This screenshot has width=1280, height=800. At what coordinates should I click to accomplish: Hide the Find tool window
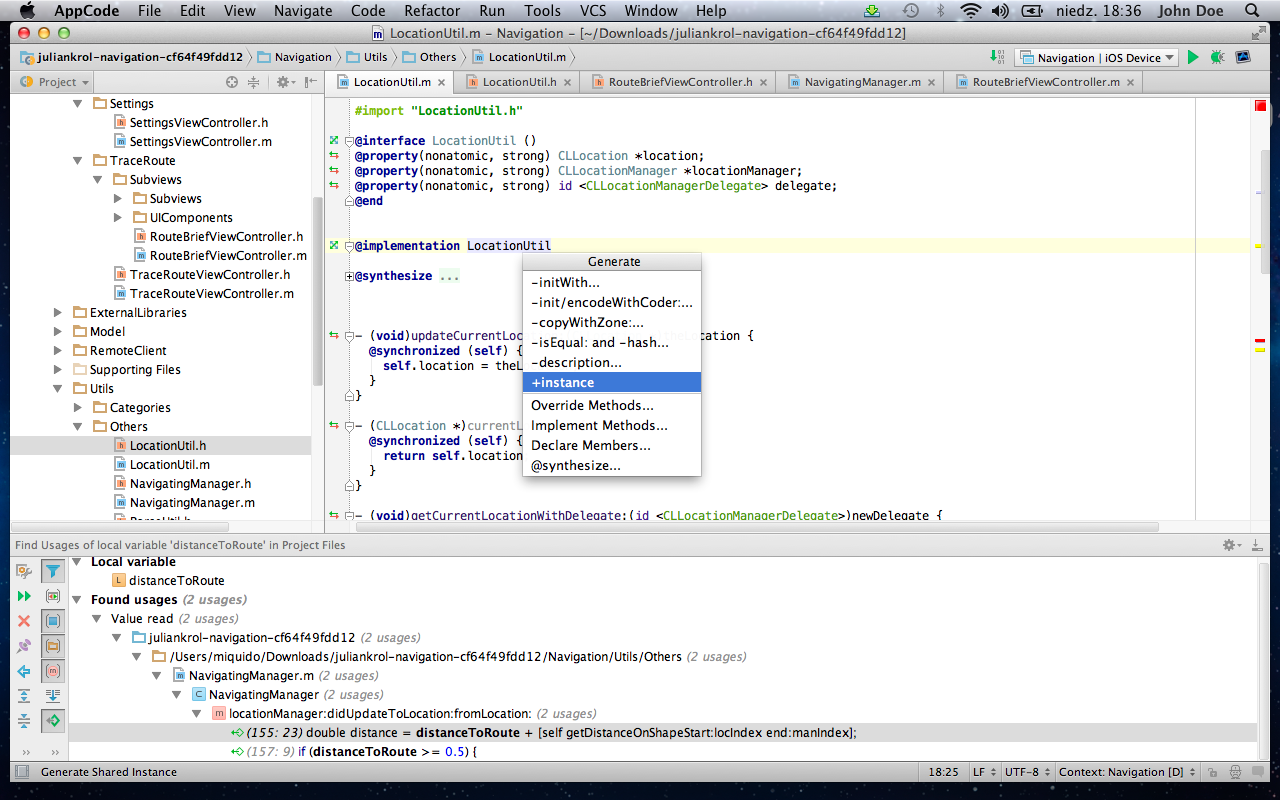tap(1258, 545)
